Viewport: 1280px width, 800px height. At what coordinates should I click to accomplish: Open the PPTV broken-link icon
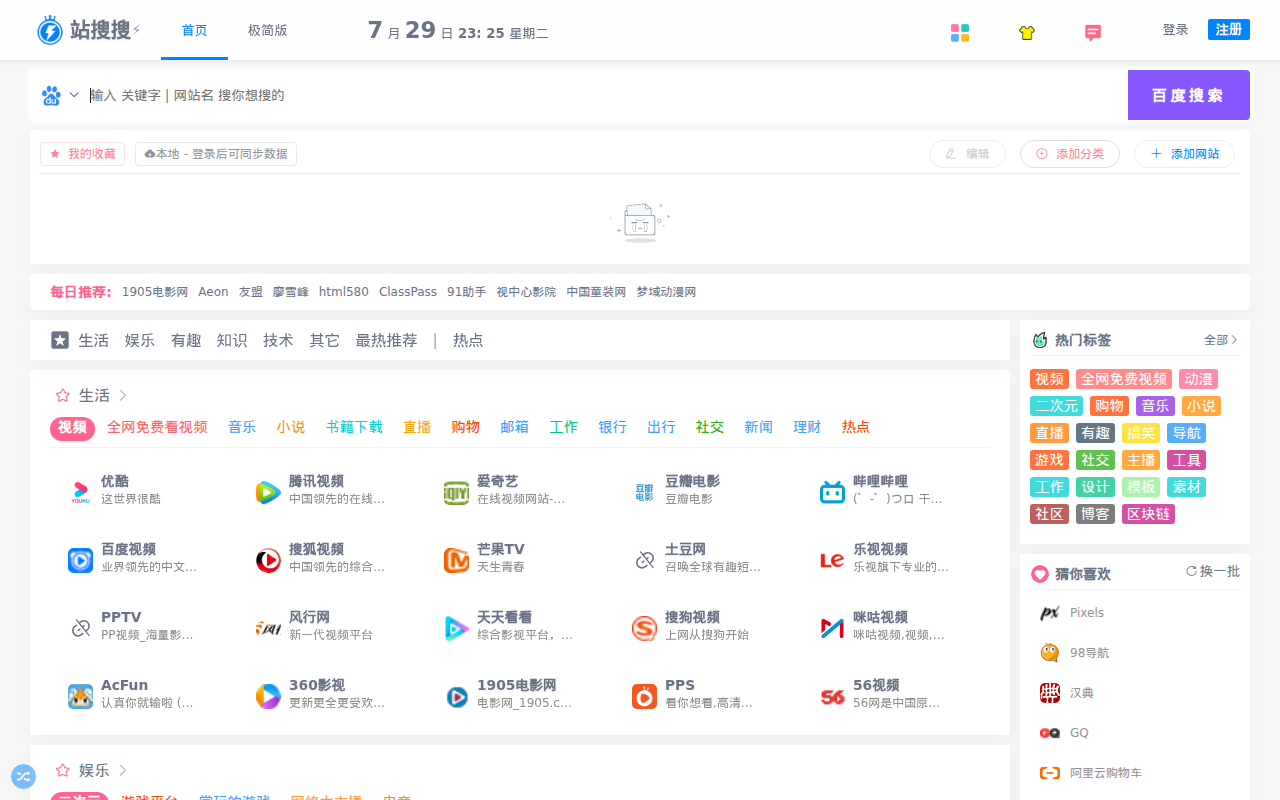coord(81,628)
